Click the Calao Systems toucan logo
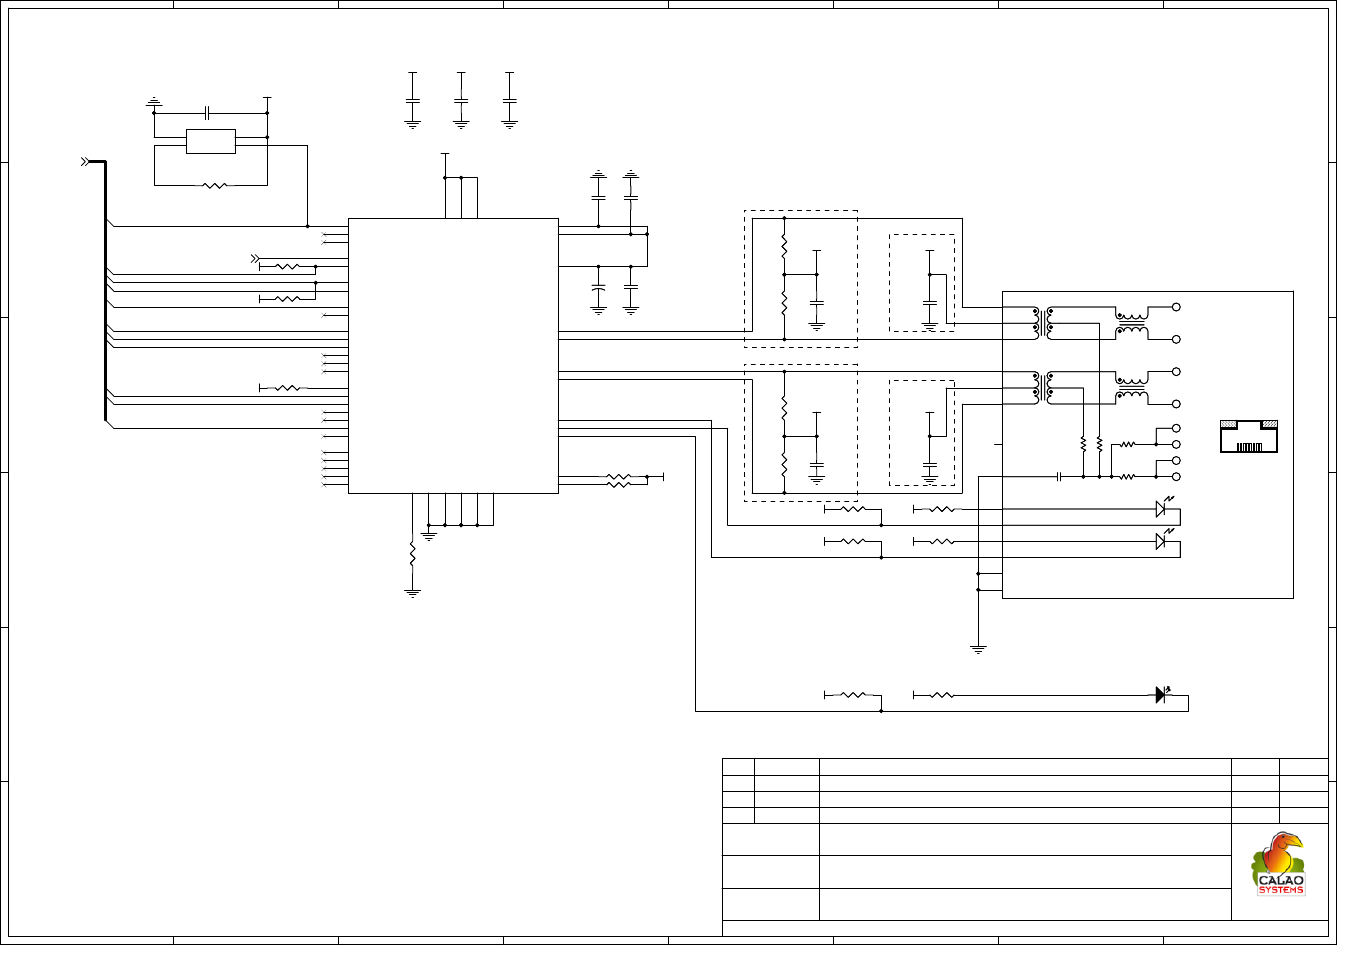Image resolution: width=1351 pixels, height=954 pixels. (x=1280, y=864)
